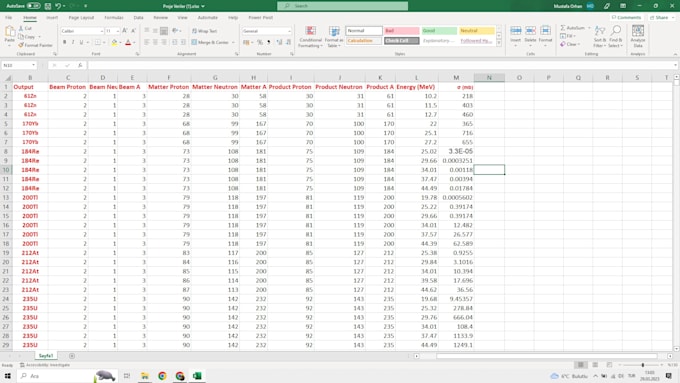Viewport: 680px width, 383px height.
Task: Click the Insert Function fx icon
Action: coord(80,65)
